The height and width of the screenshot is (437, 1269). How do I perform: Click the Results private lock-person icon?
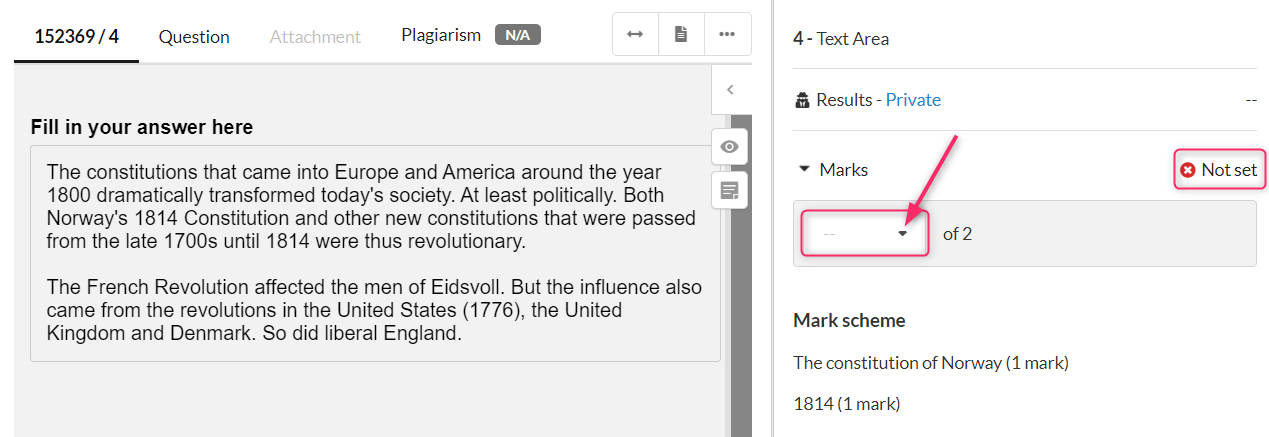[x=802, y=100]
